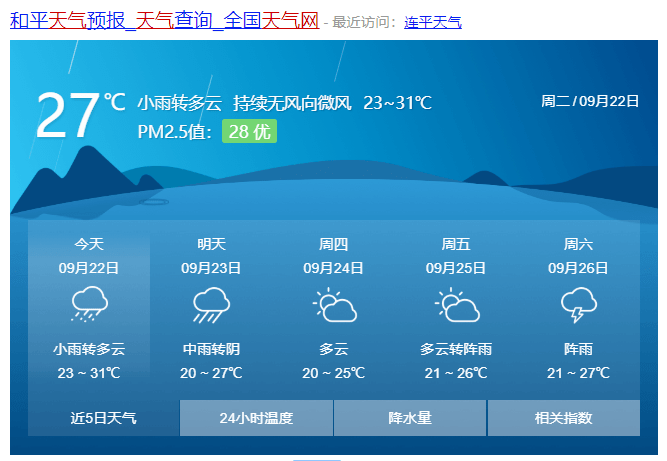Click today's card range 23 ~ 31℃
This screenshot has width=667, height=461.
(x=89, y=373)
